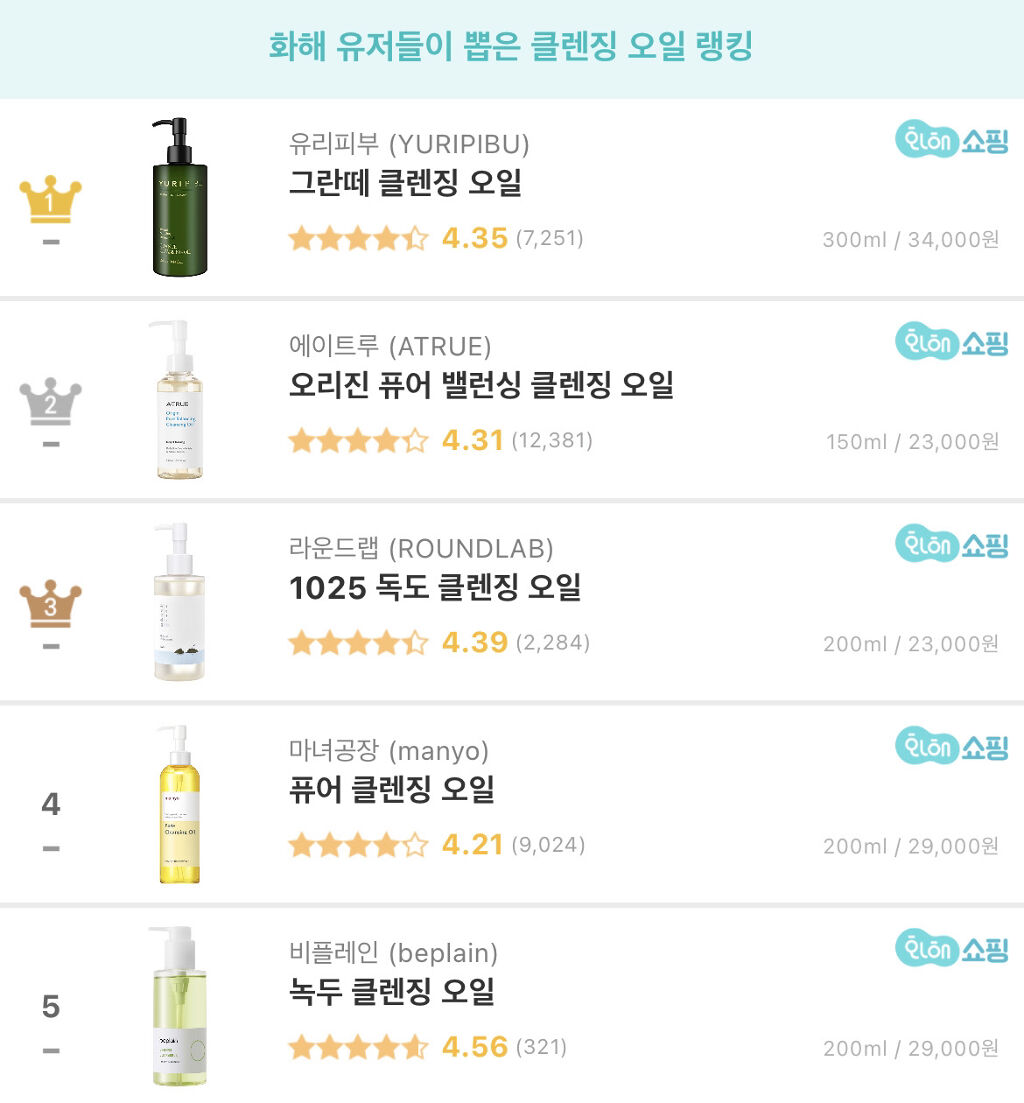Screen dimensions: 1024x1103
Task: Open the ROUNDLAB 1025 Dokdo bottle image
Action: (x=179, y=602)
